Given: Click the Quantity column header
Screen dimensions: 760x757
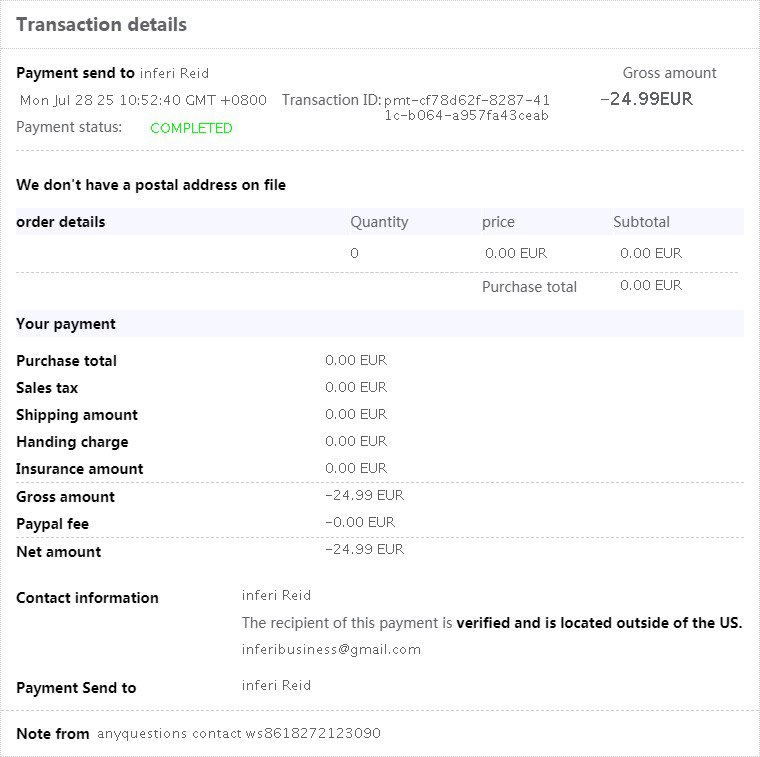Looking at the screenshot, I should 379,222.
